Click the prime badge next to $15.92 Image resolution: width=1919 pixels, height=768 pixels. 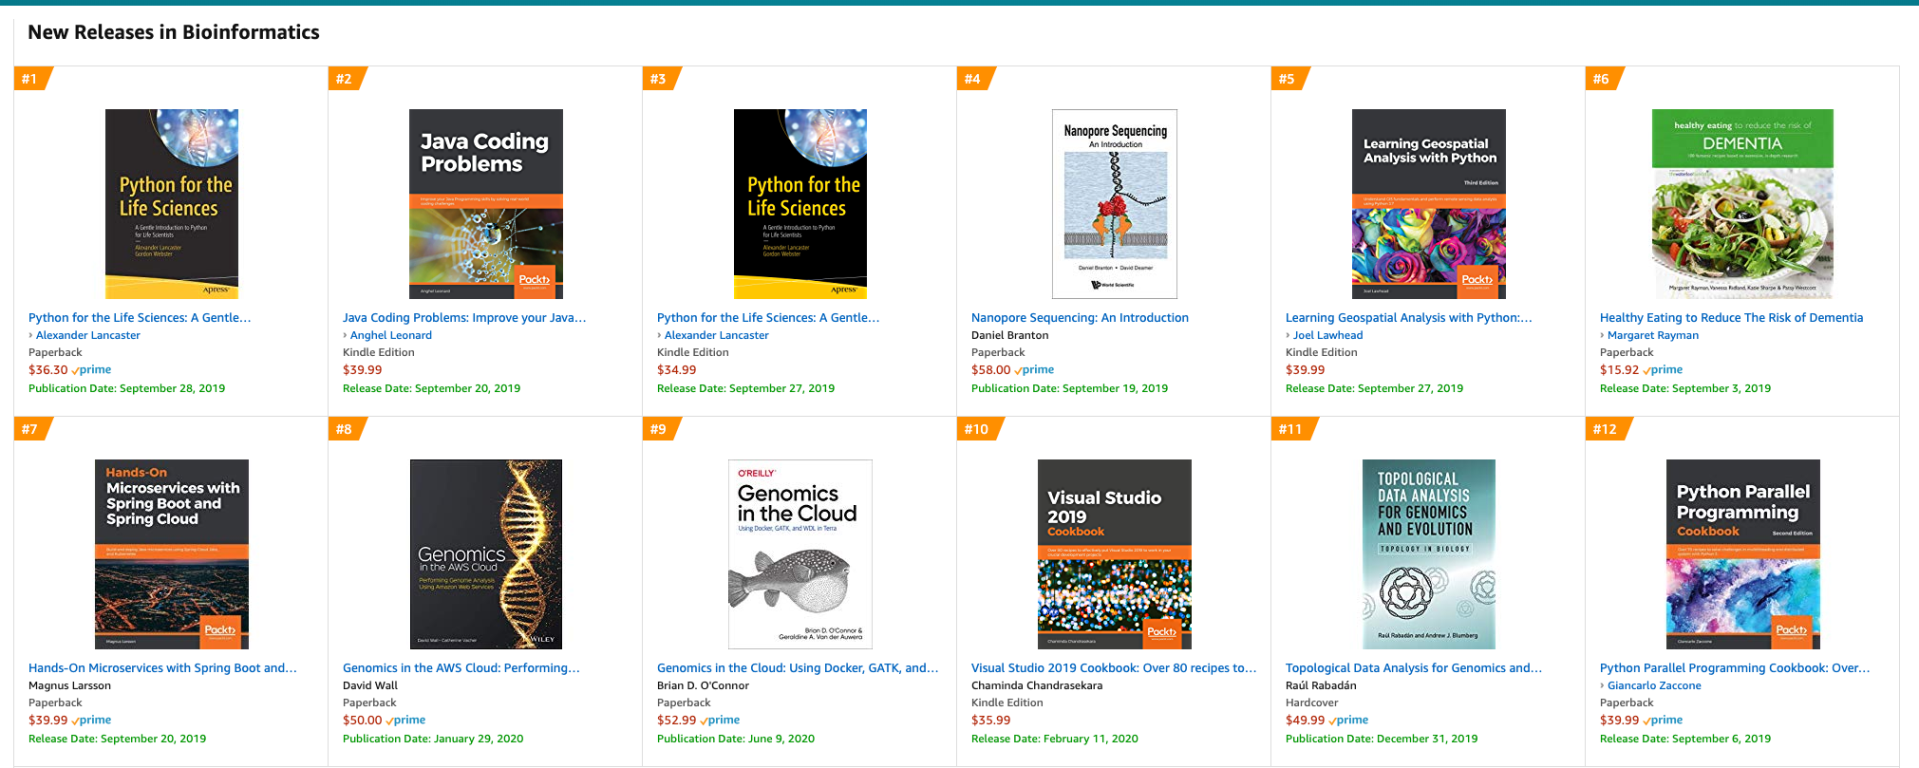(1663, 370)
